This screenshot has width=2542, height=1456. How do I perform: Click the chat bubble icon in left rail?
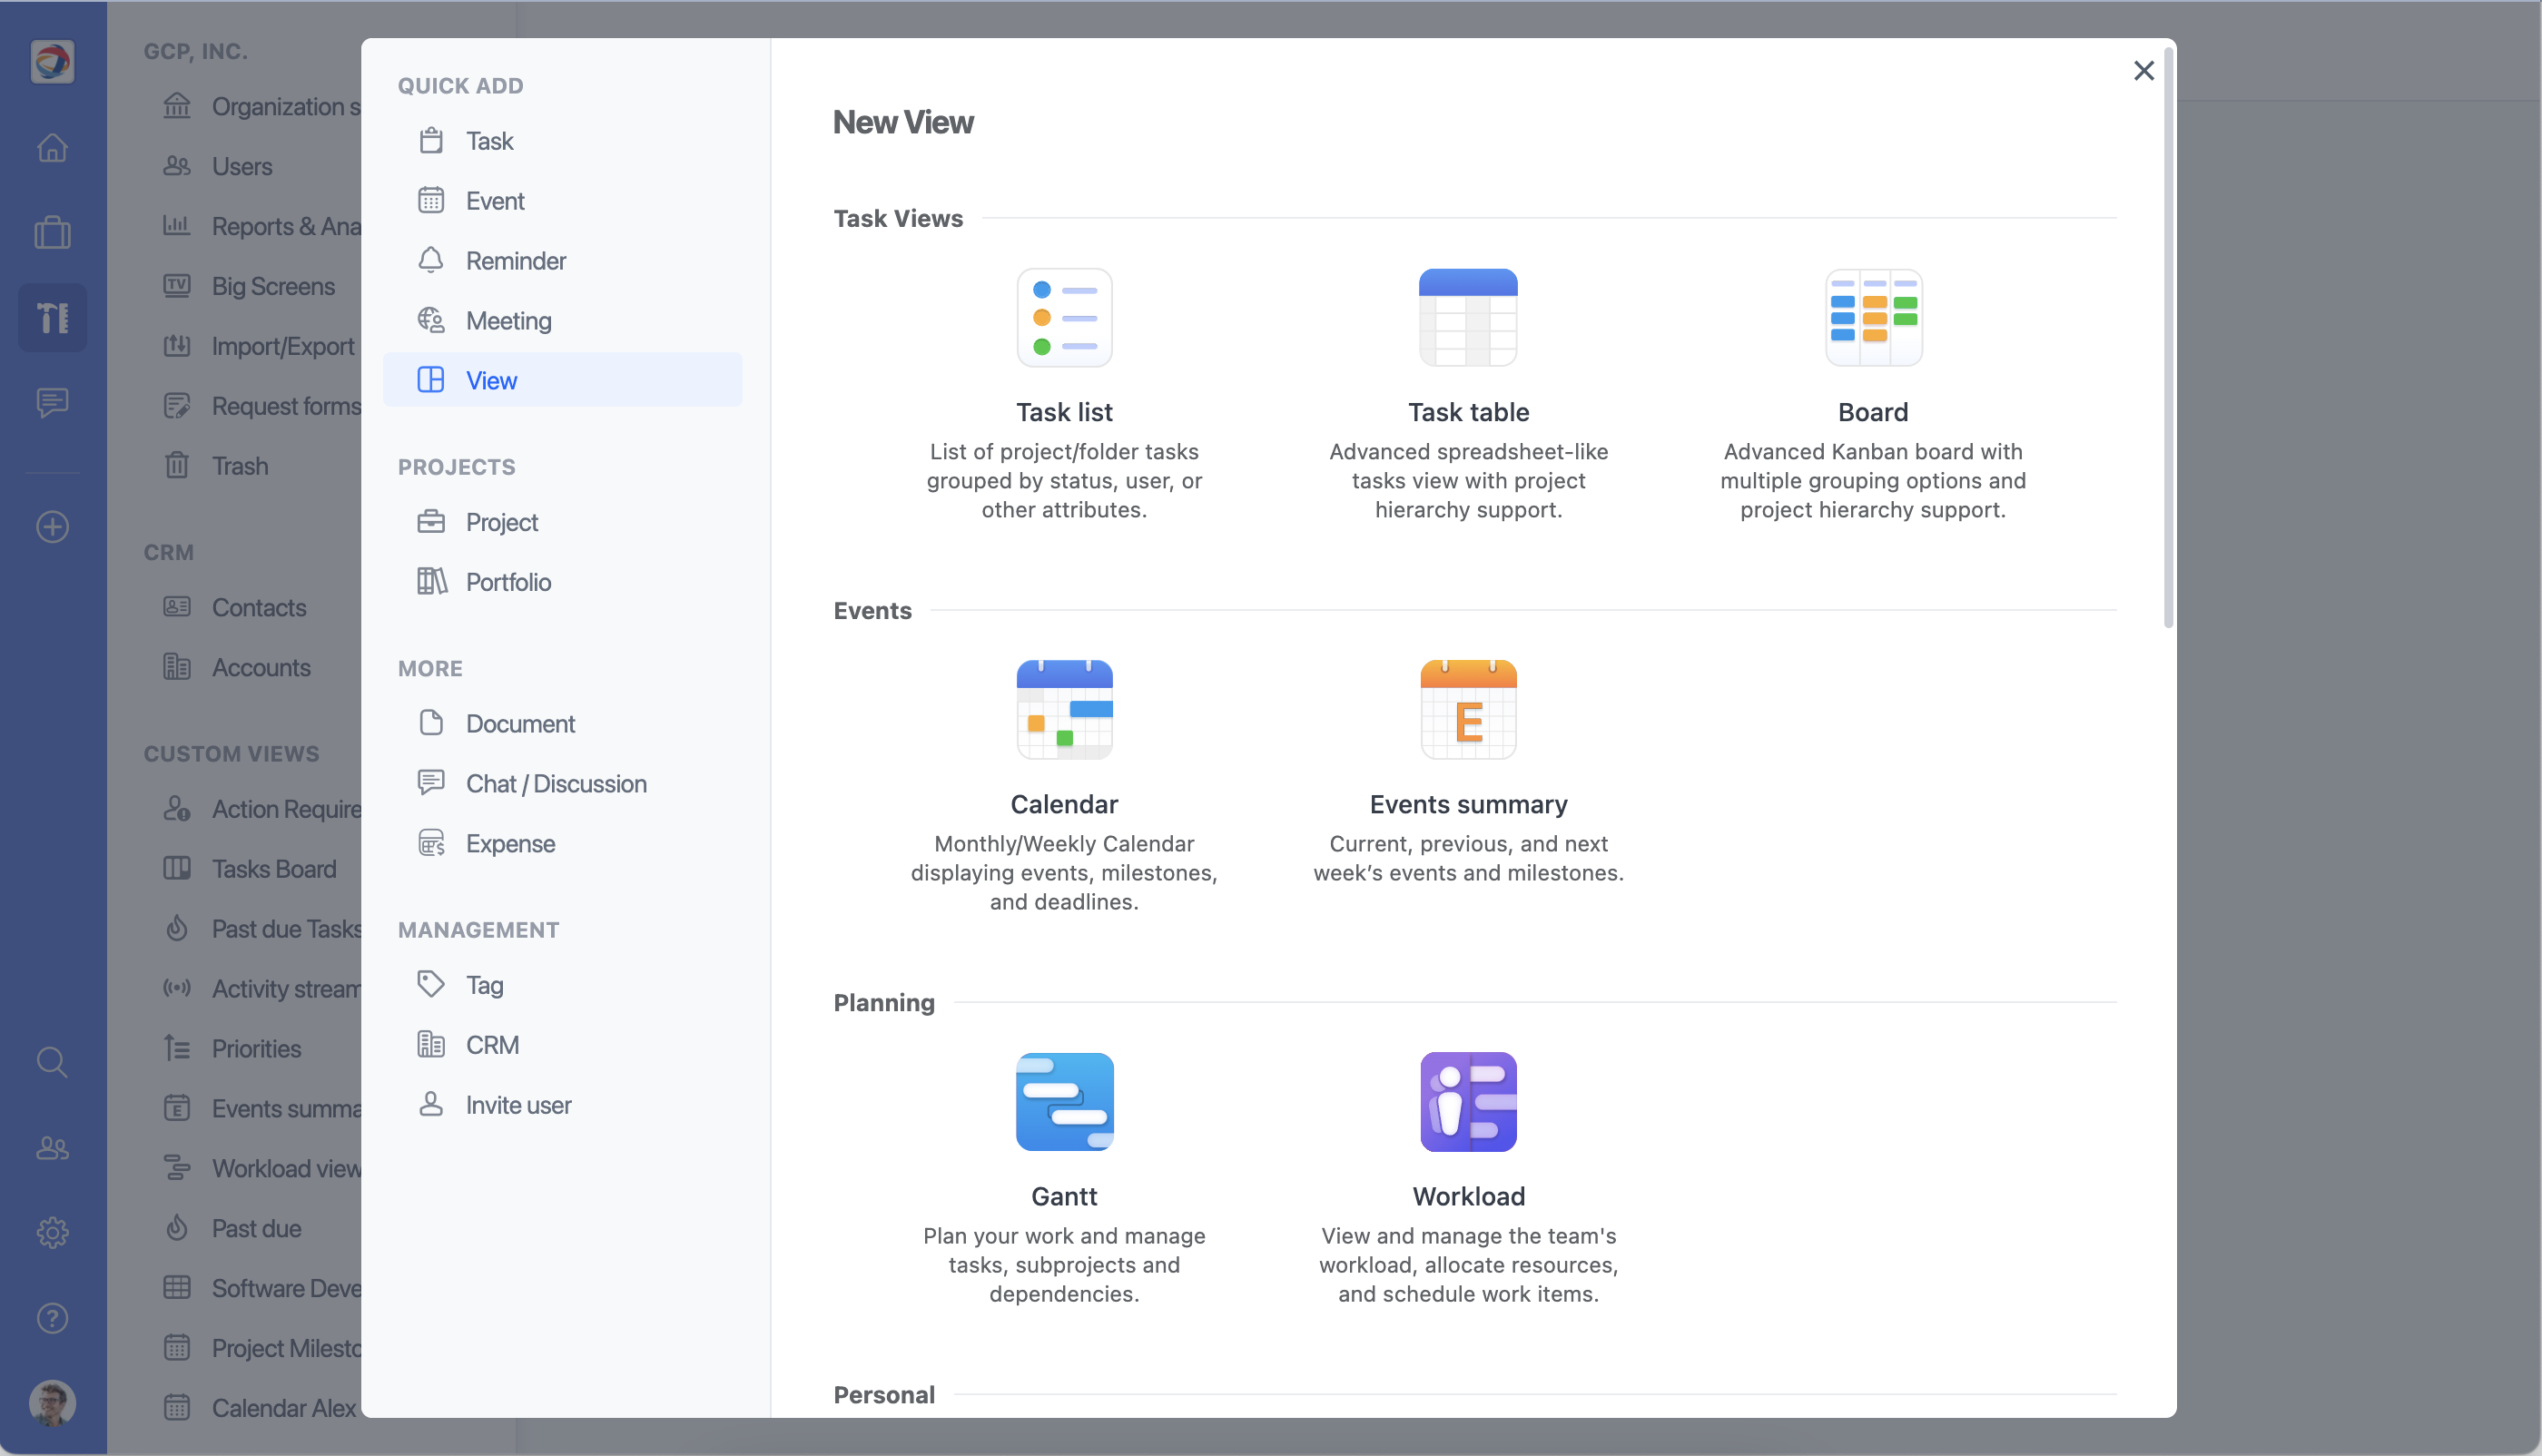point(52,402)
